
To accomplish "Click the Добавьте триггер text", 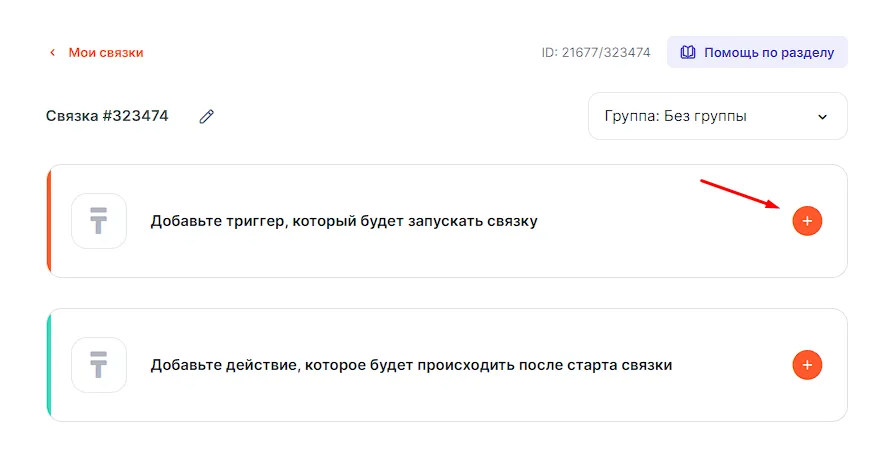I will click(x=344, y=221).
